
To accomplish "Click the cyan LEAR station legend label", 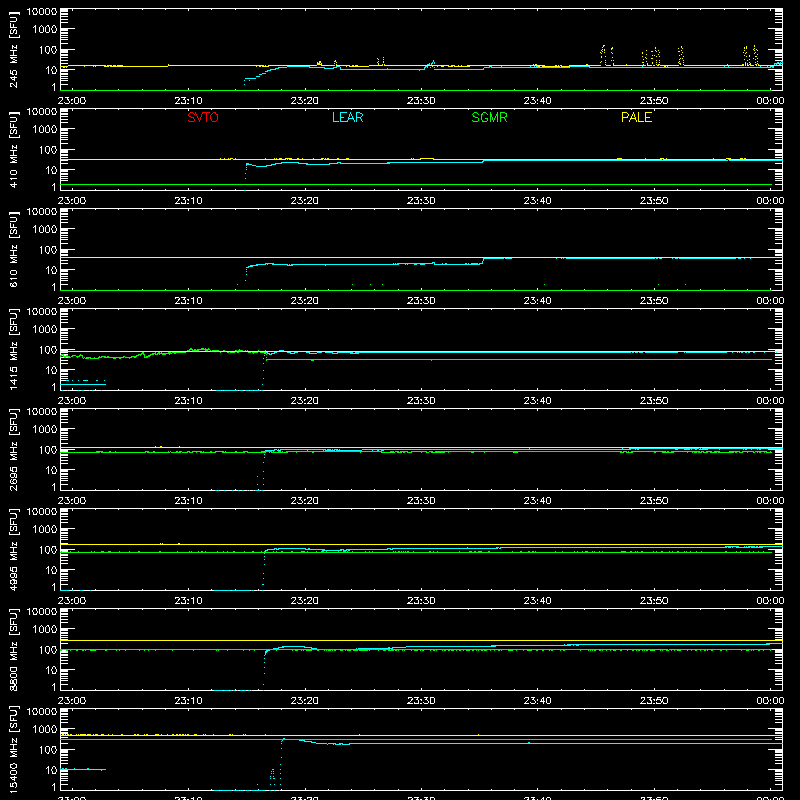I will (x=347, y=117).
